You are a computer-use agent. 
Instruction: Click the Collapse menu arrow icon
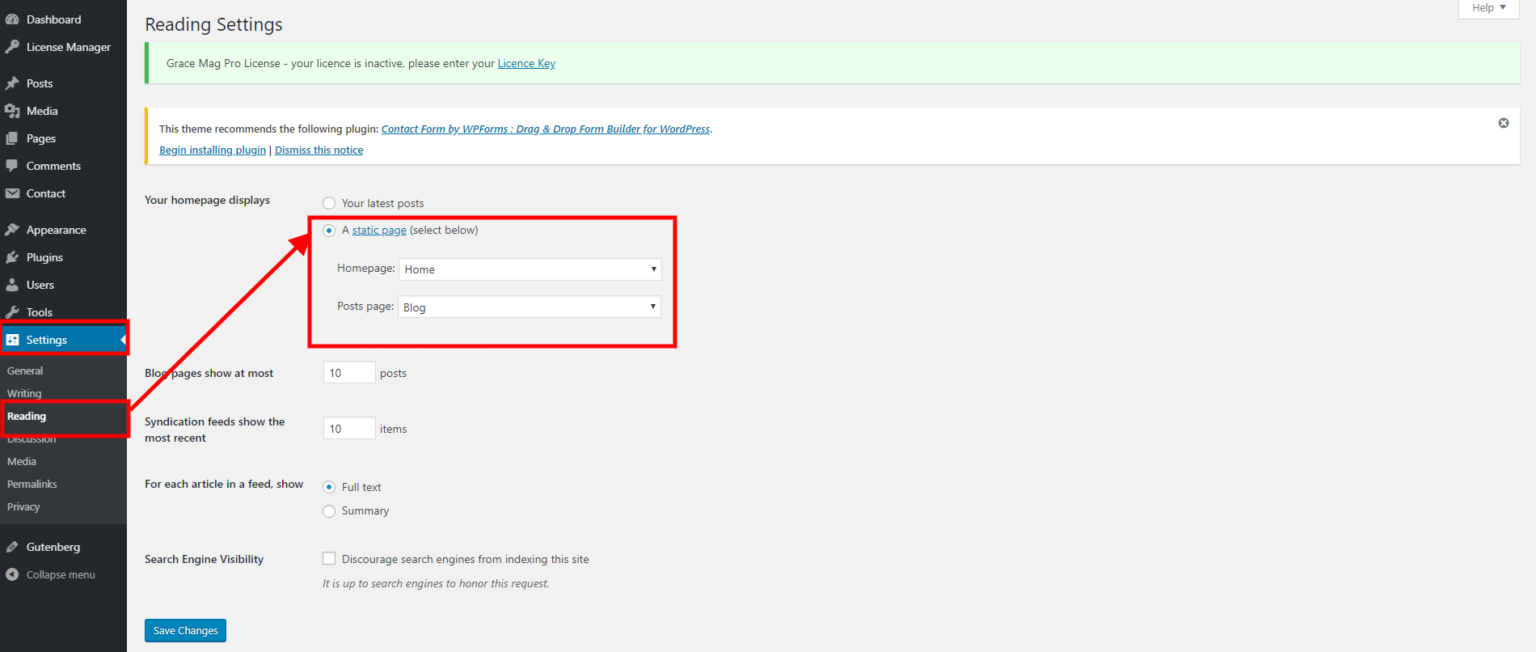click(12, 575)
